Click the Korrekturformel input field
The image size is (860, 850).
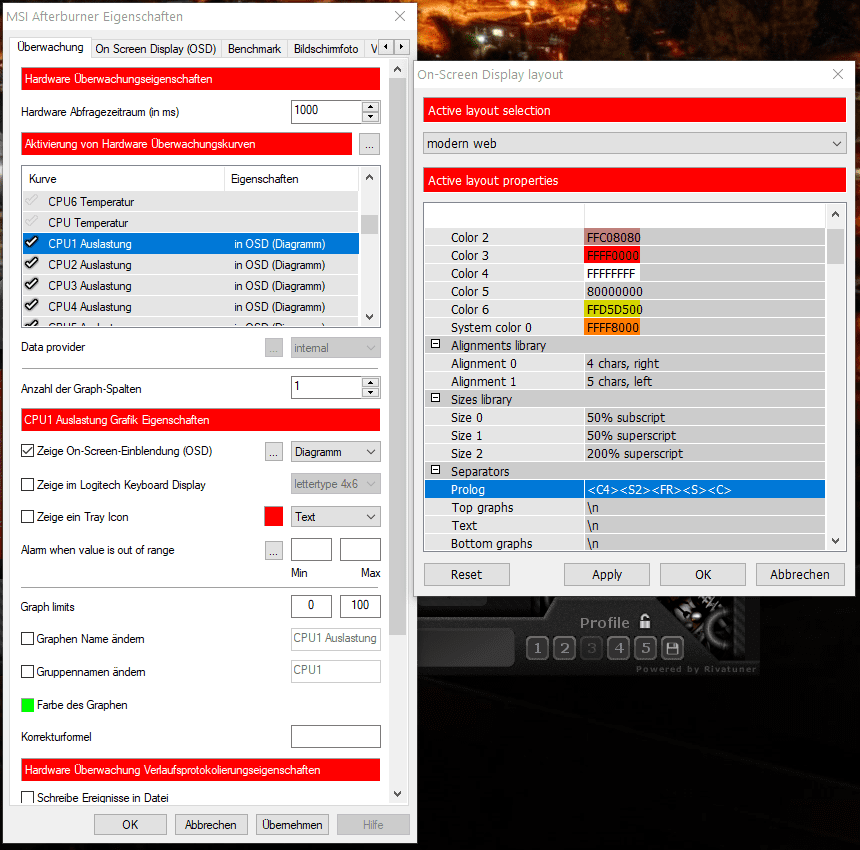coord(336,736)
